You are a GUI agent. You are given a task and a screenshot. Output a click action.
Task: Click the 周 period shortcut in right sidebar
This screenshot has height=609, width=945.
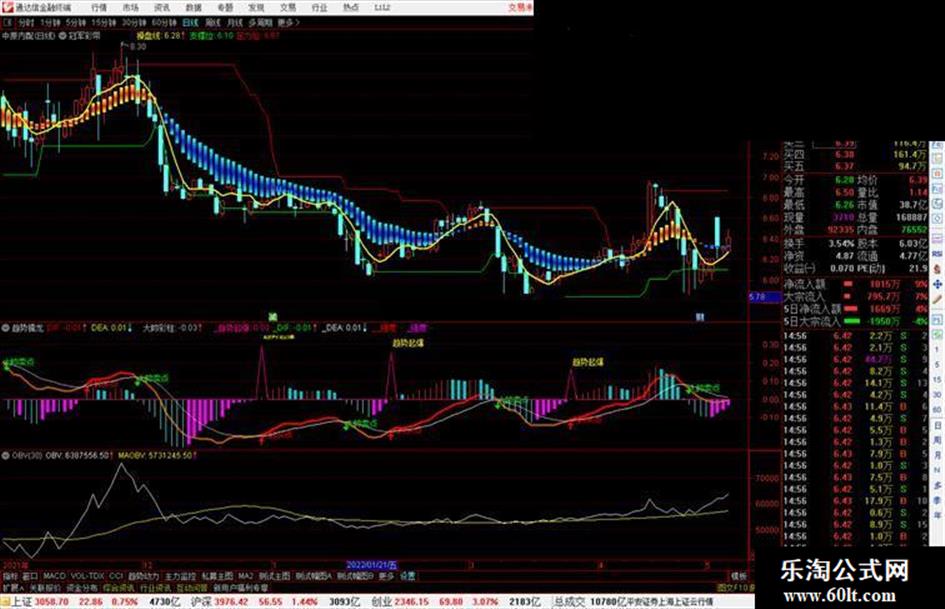tap(937, 441)
